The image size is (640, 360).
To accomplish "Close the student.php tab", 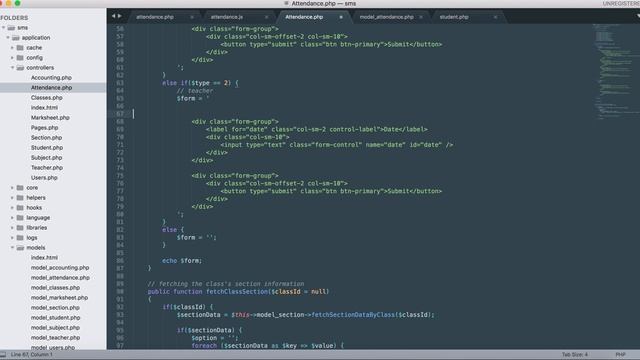I will click(496, 17).
